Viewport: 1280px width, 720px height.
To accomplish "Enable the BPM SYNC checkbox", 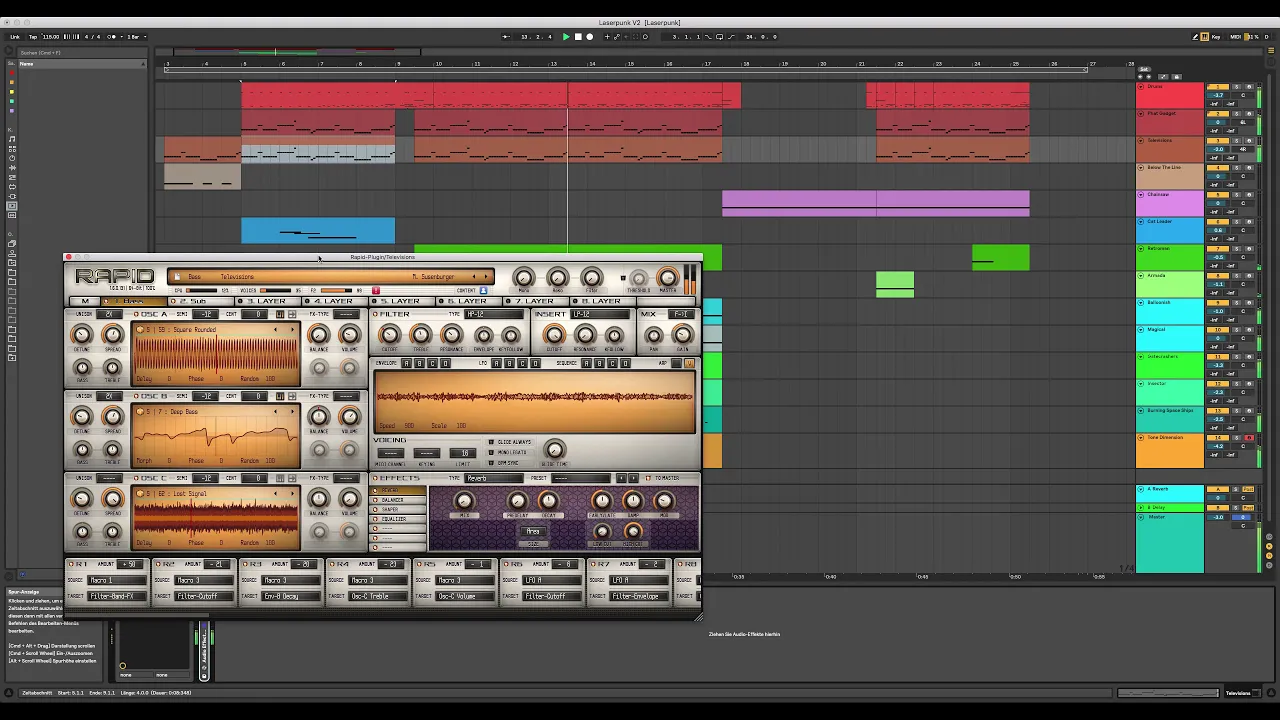I will point(491,463).
